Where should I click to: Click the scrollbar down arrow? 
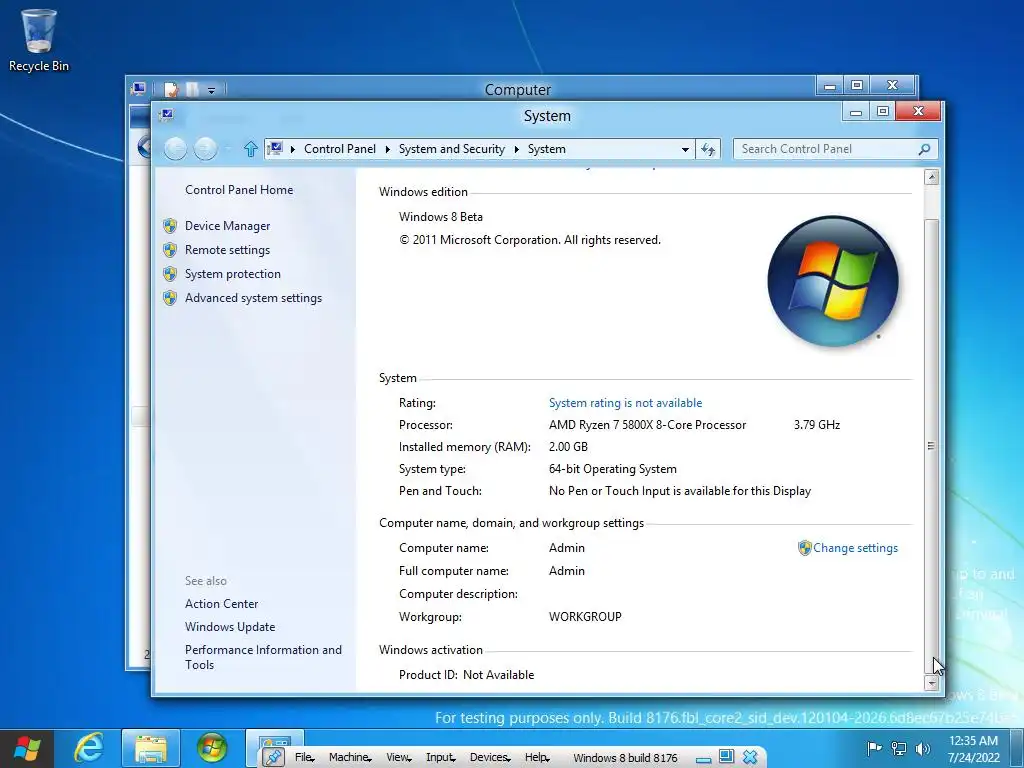coord(932,683)
